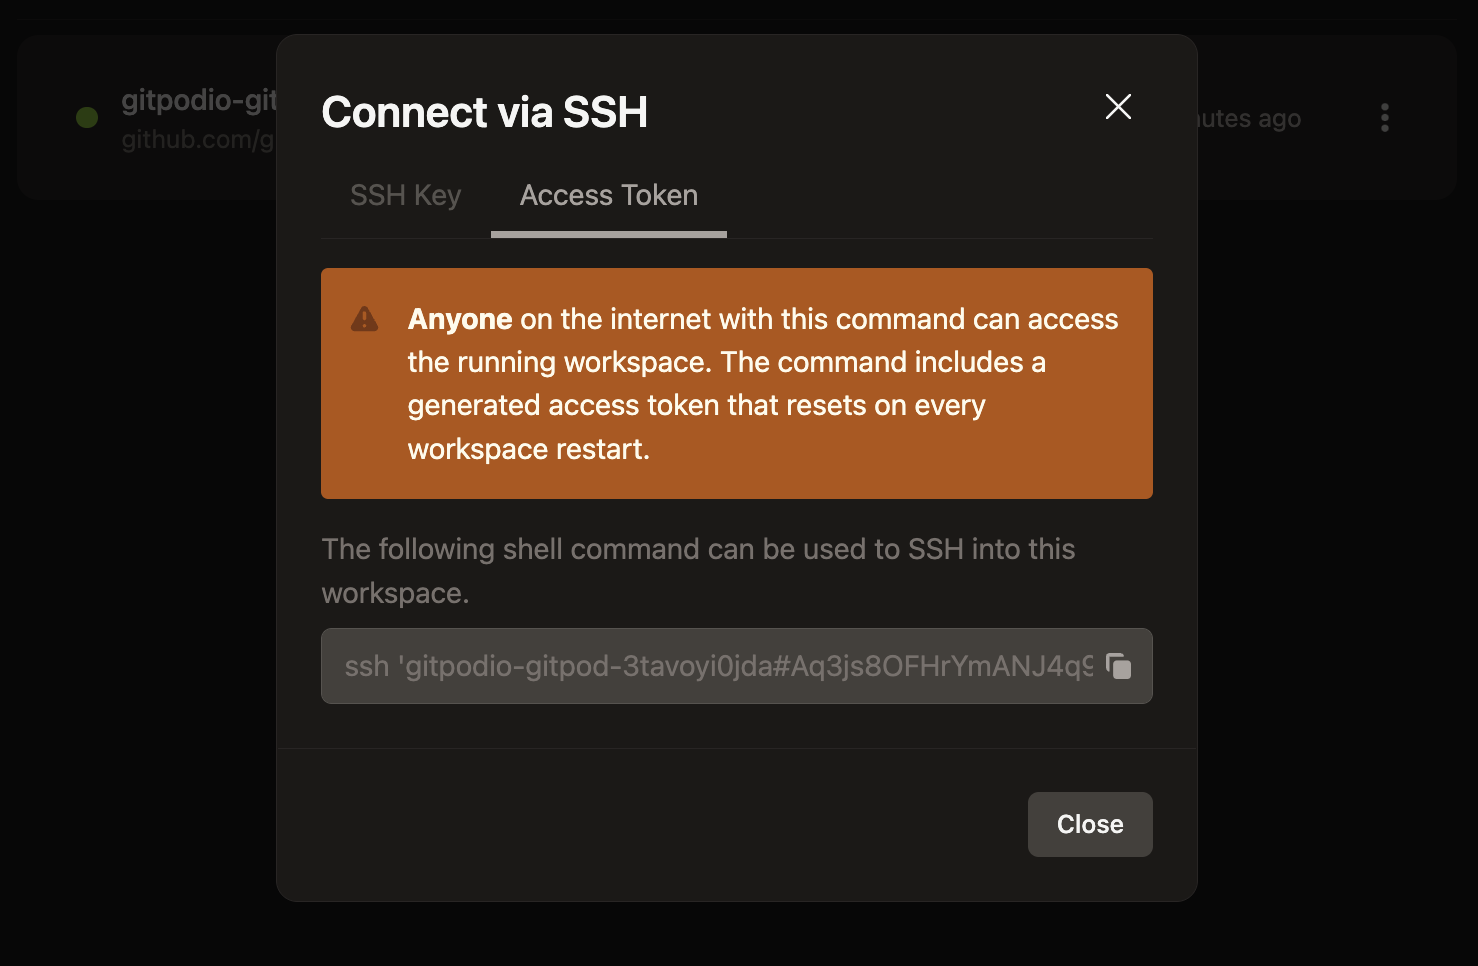Open the gitpodio-git workspace entry

point(198,101)
